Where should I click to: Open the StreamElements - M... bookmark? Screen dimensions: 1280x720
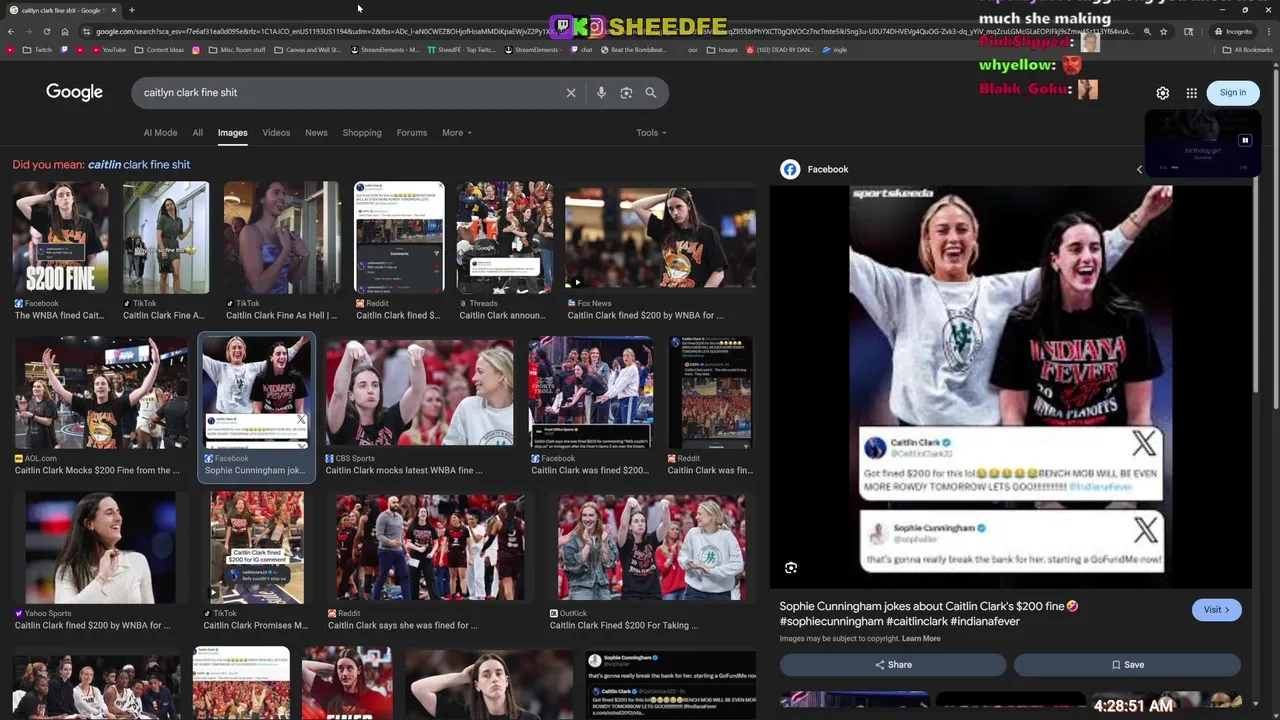click(x=385, y=49)
